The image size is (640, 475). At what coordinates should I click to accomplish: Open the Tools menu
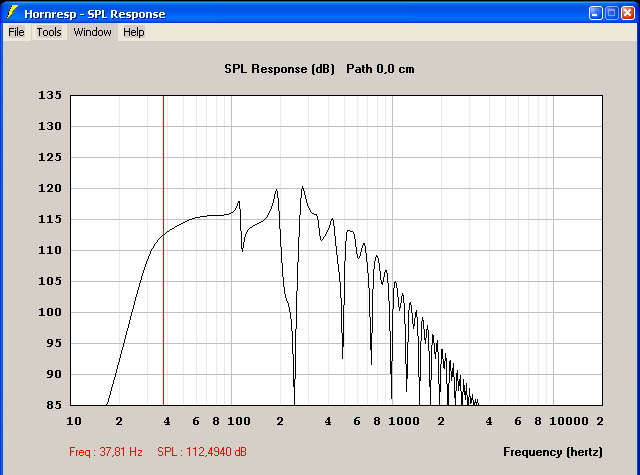tap(49, 32)
